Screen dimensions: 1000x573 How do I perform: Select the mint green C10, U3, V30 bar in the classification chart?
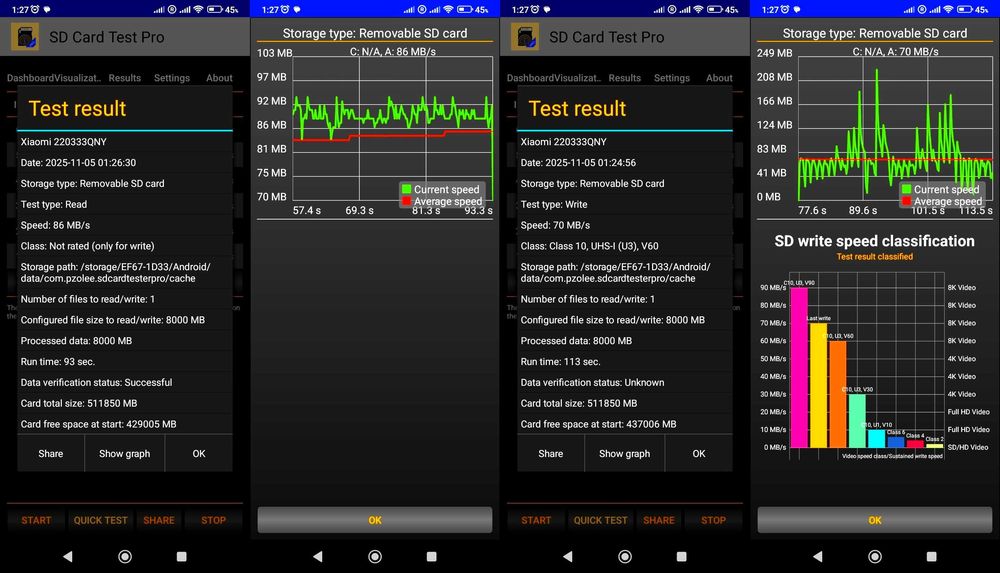point(857,421)
